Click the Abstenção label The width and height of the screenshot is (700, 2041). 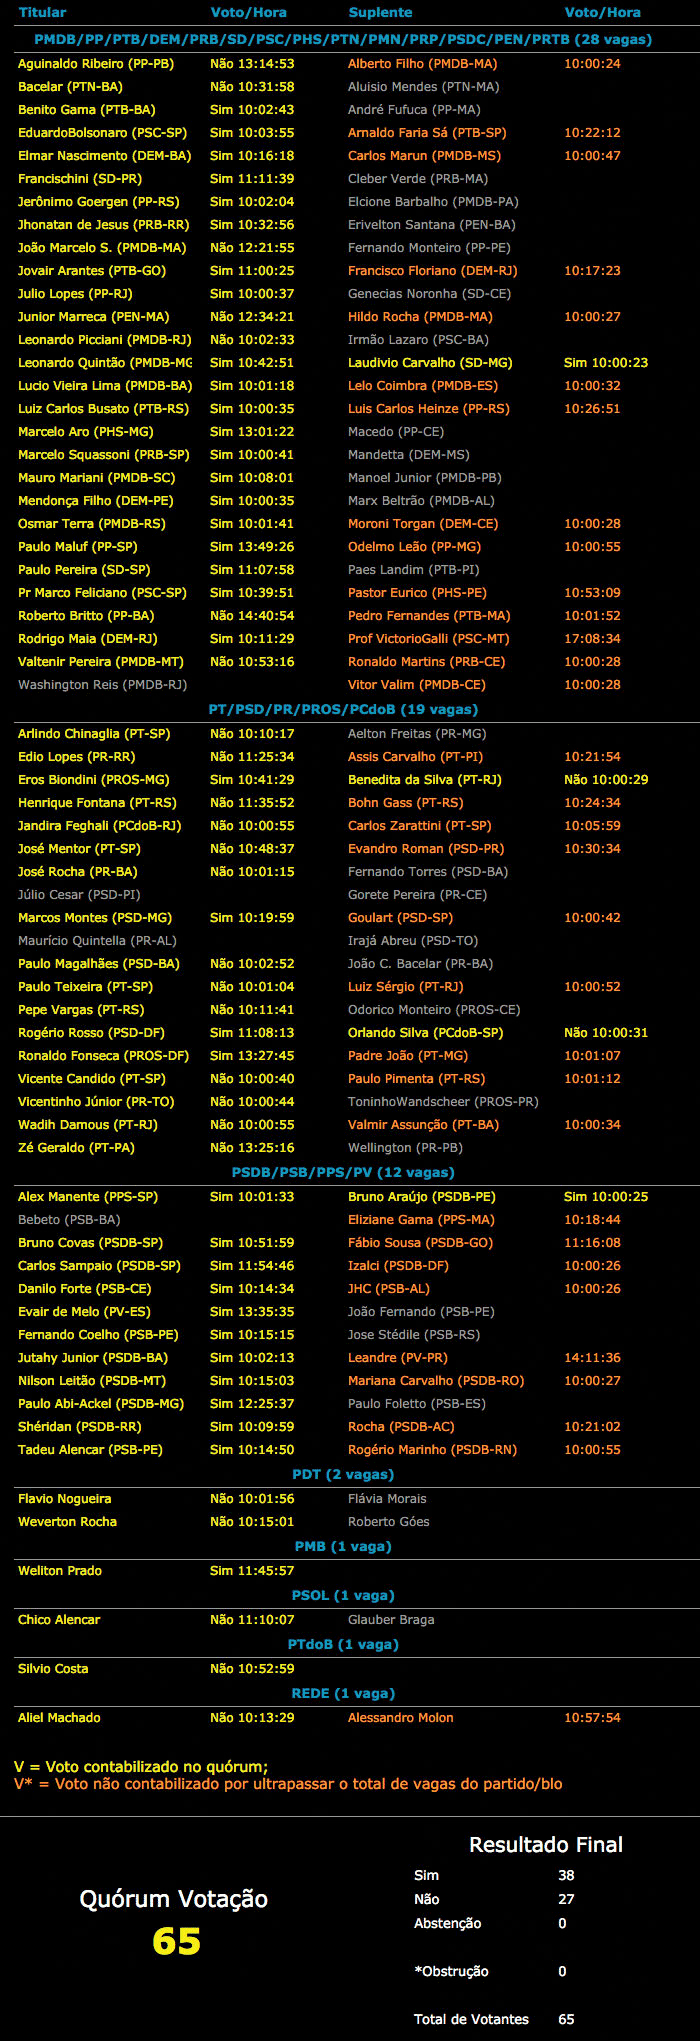[447, 1924]
